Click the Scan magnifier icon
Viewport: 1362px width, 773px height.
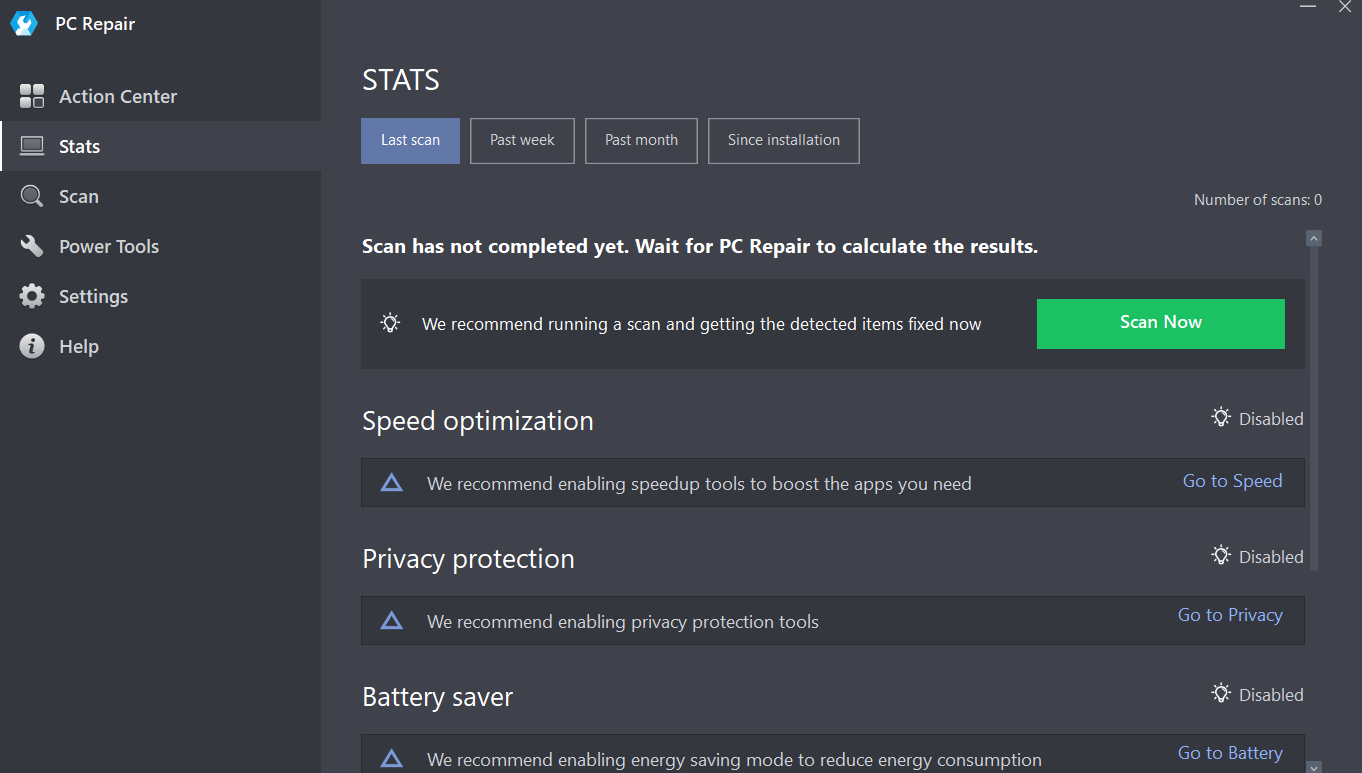(32, 196)
